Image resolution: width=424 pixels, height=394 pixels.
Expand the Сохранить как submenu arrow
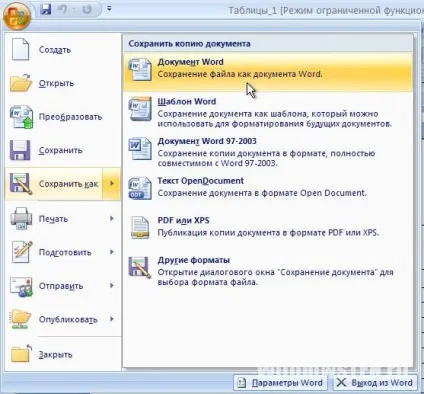(112, 184)
